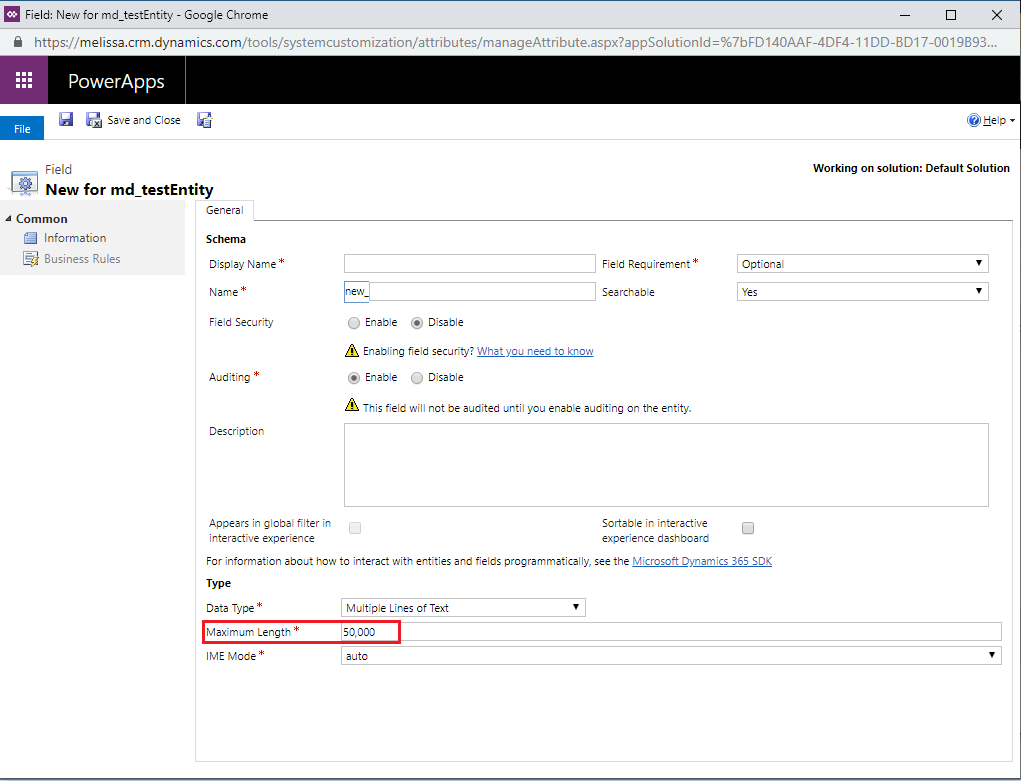1021x781 pixels.
Task: Select the Information icon in sidebar
Action: [30, 238]
